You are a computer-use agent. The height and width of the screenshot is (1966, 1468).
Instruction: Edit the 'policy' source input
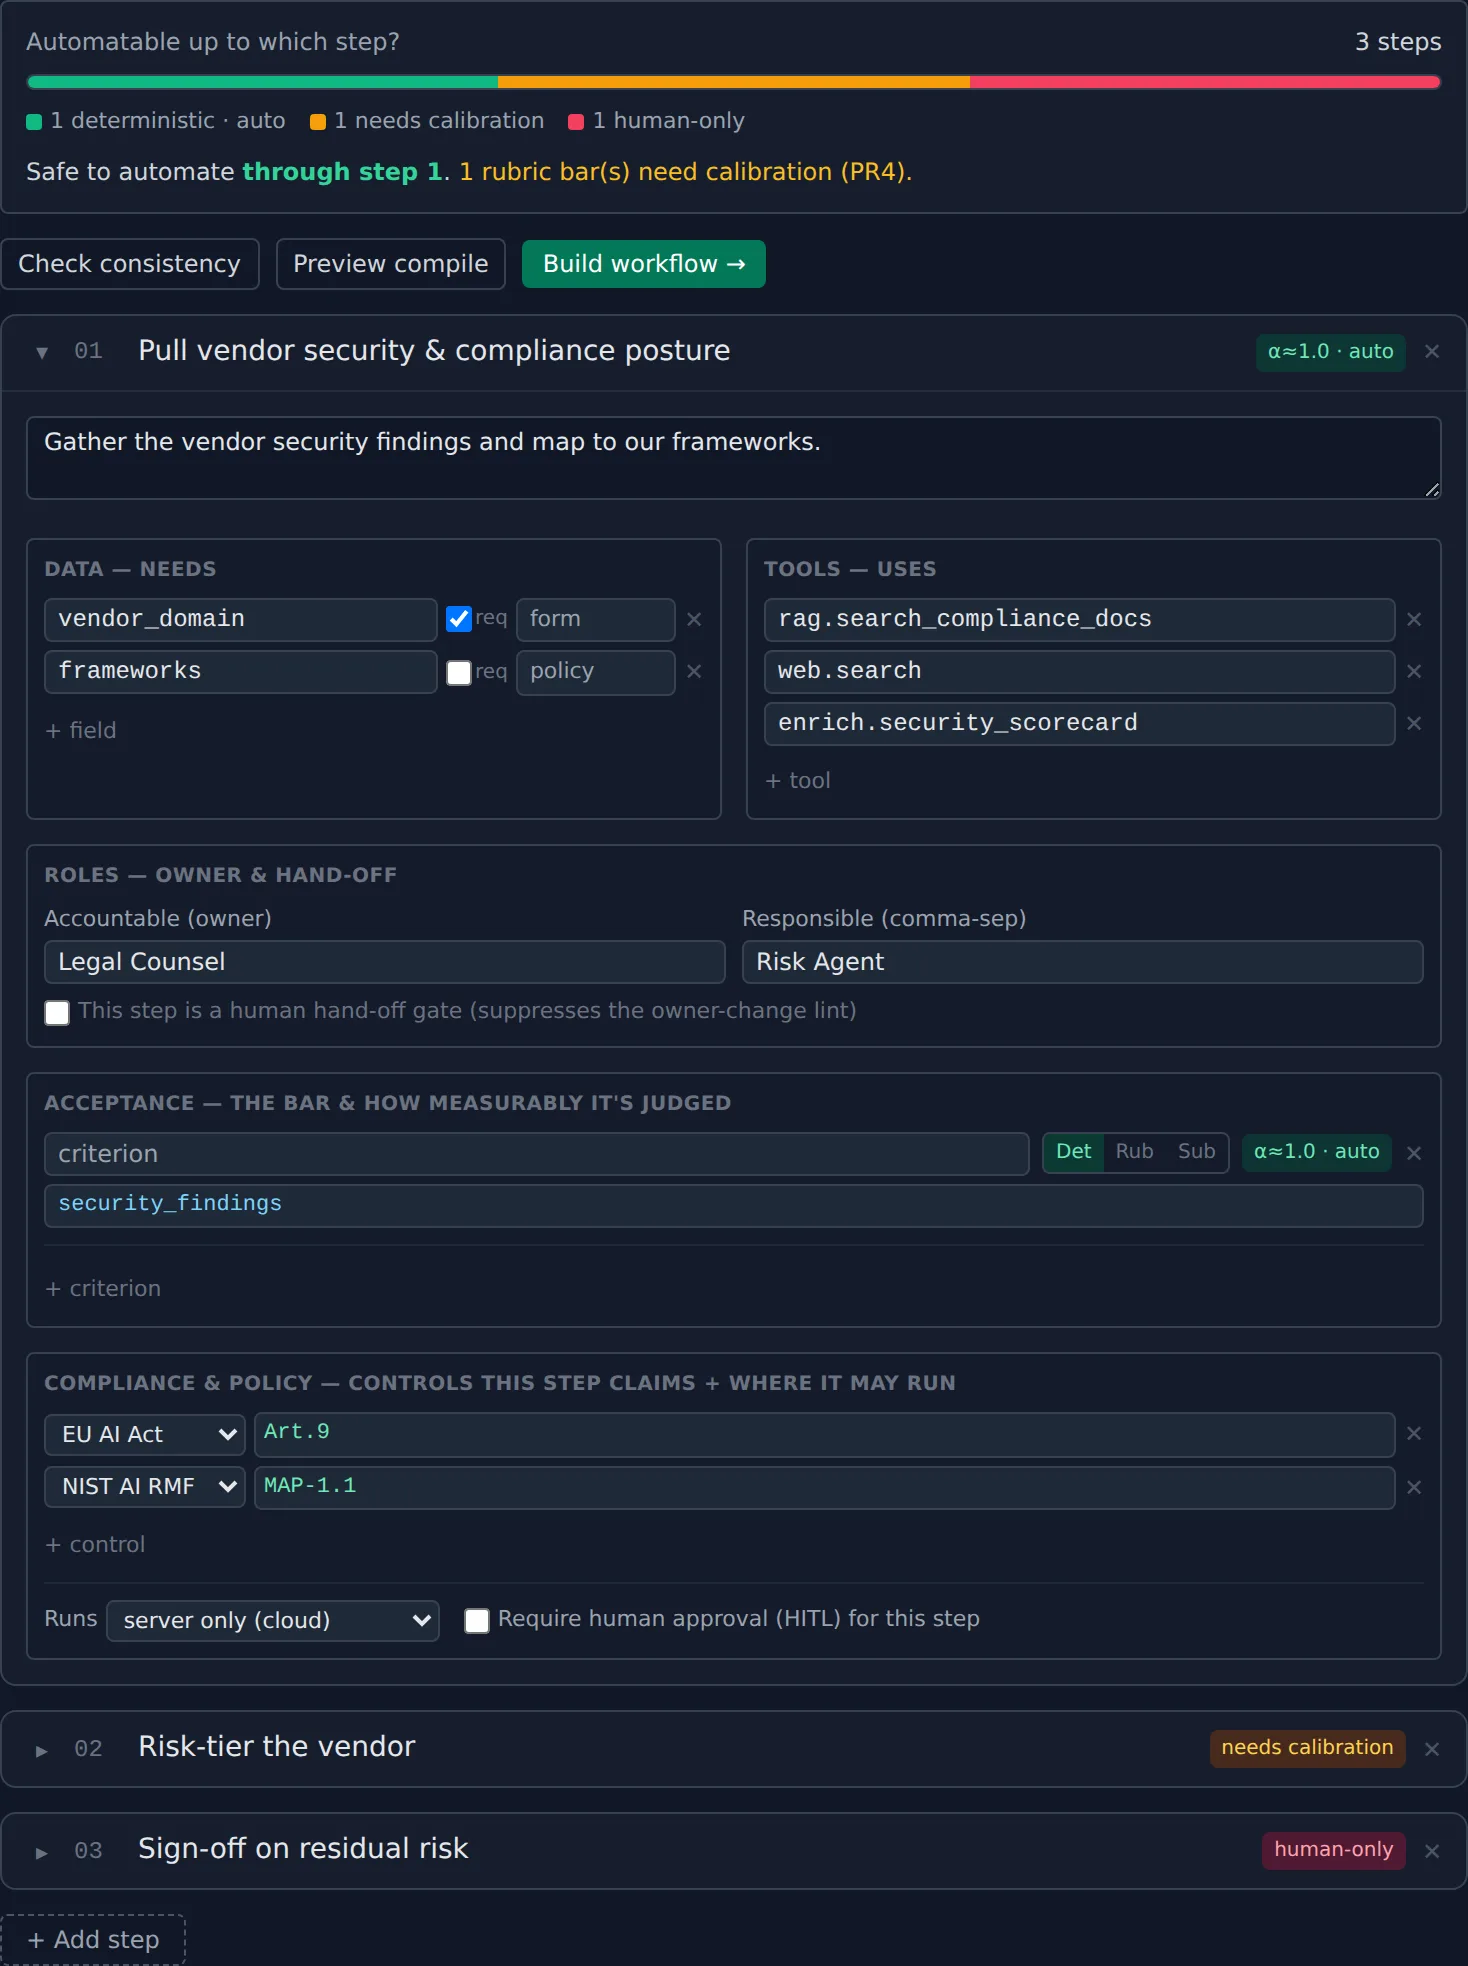pos(596,672)
